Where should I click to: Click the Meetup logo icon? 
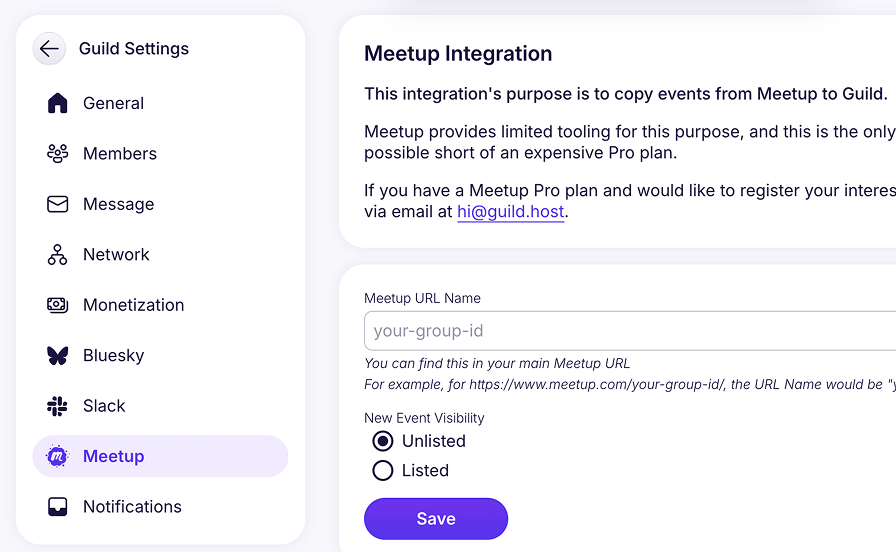[58, 456]
